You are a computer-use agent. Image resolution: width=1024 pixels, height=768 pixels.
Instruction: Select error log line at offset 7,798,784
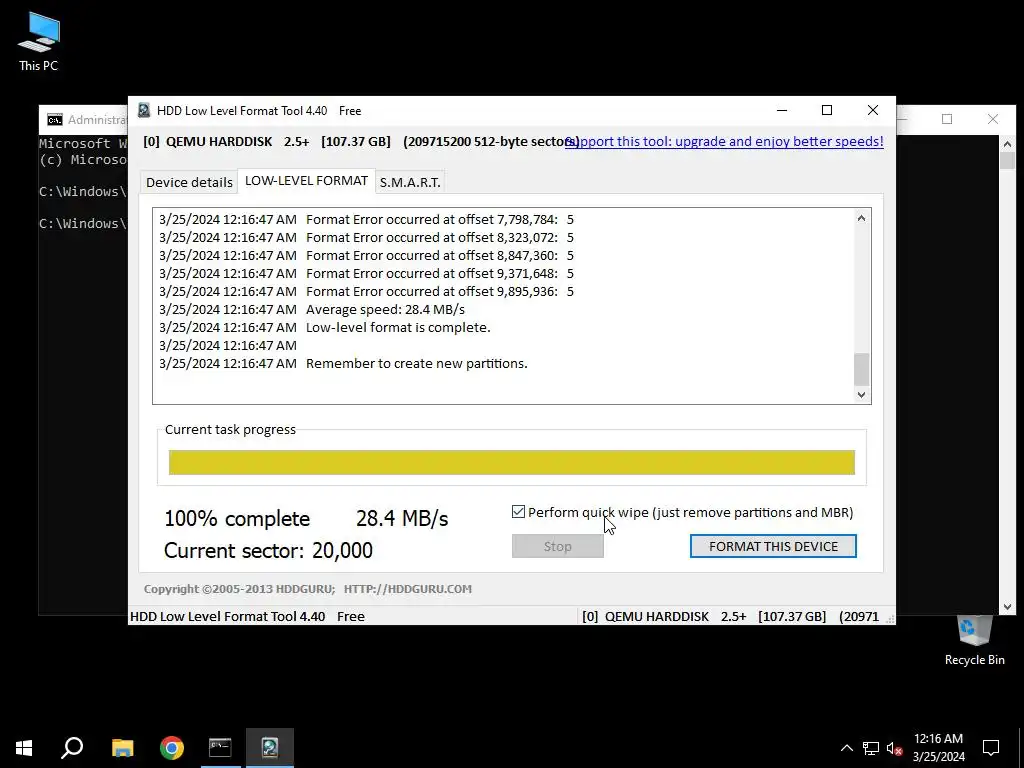366,219
